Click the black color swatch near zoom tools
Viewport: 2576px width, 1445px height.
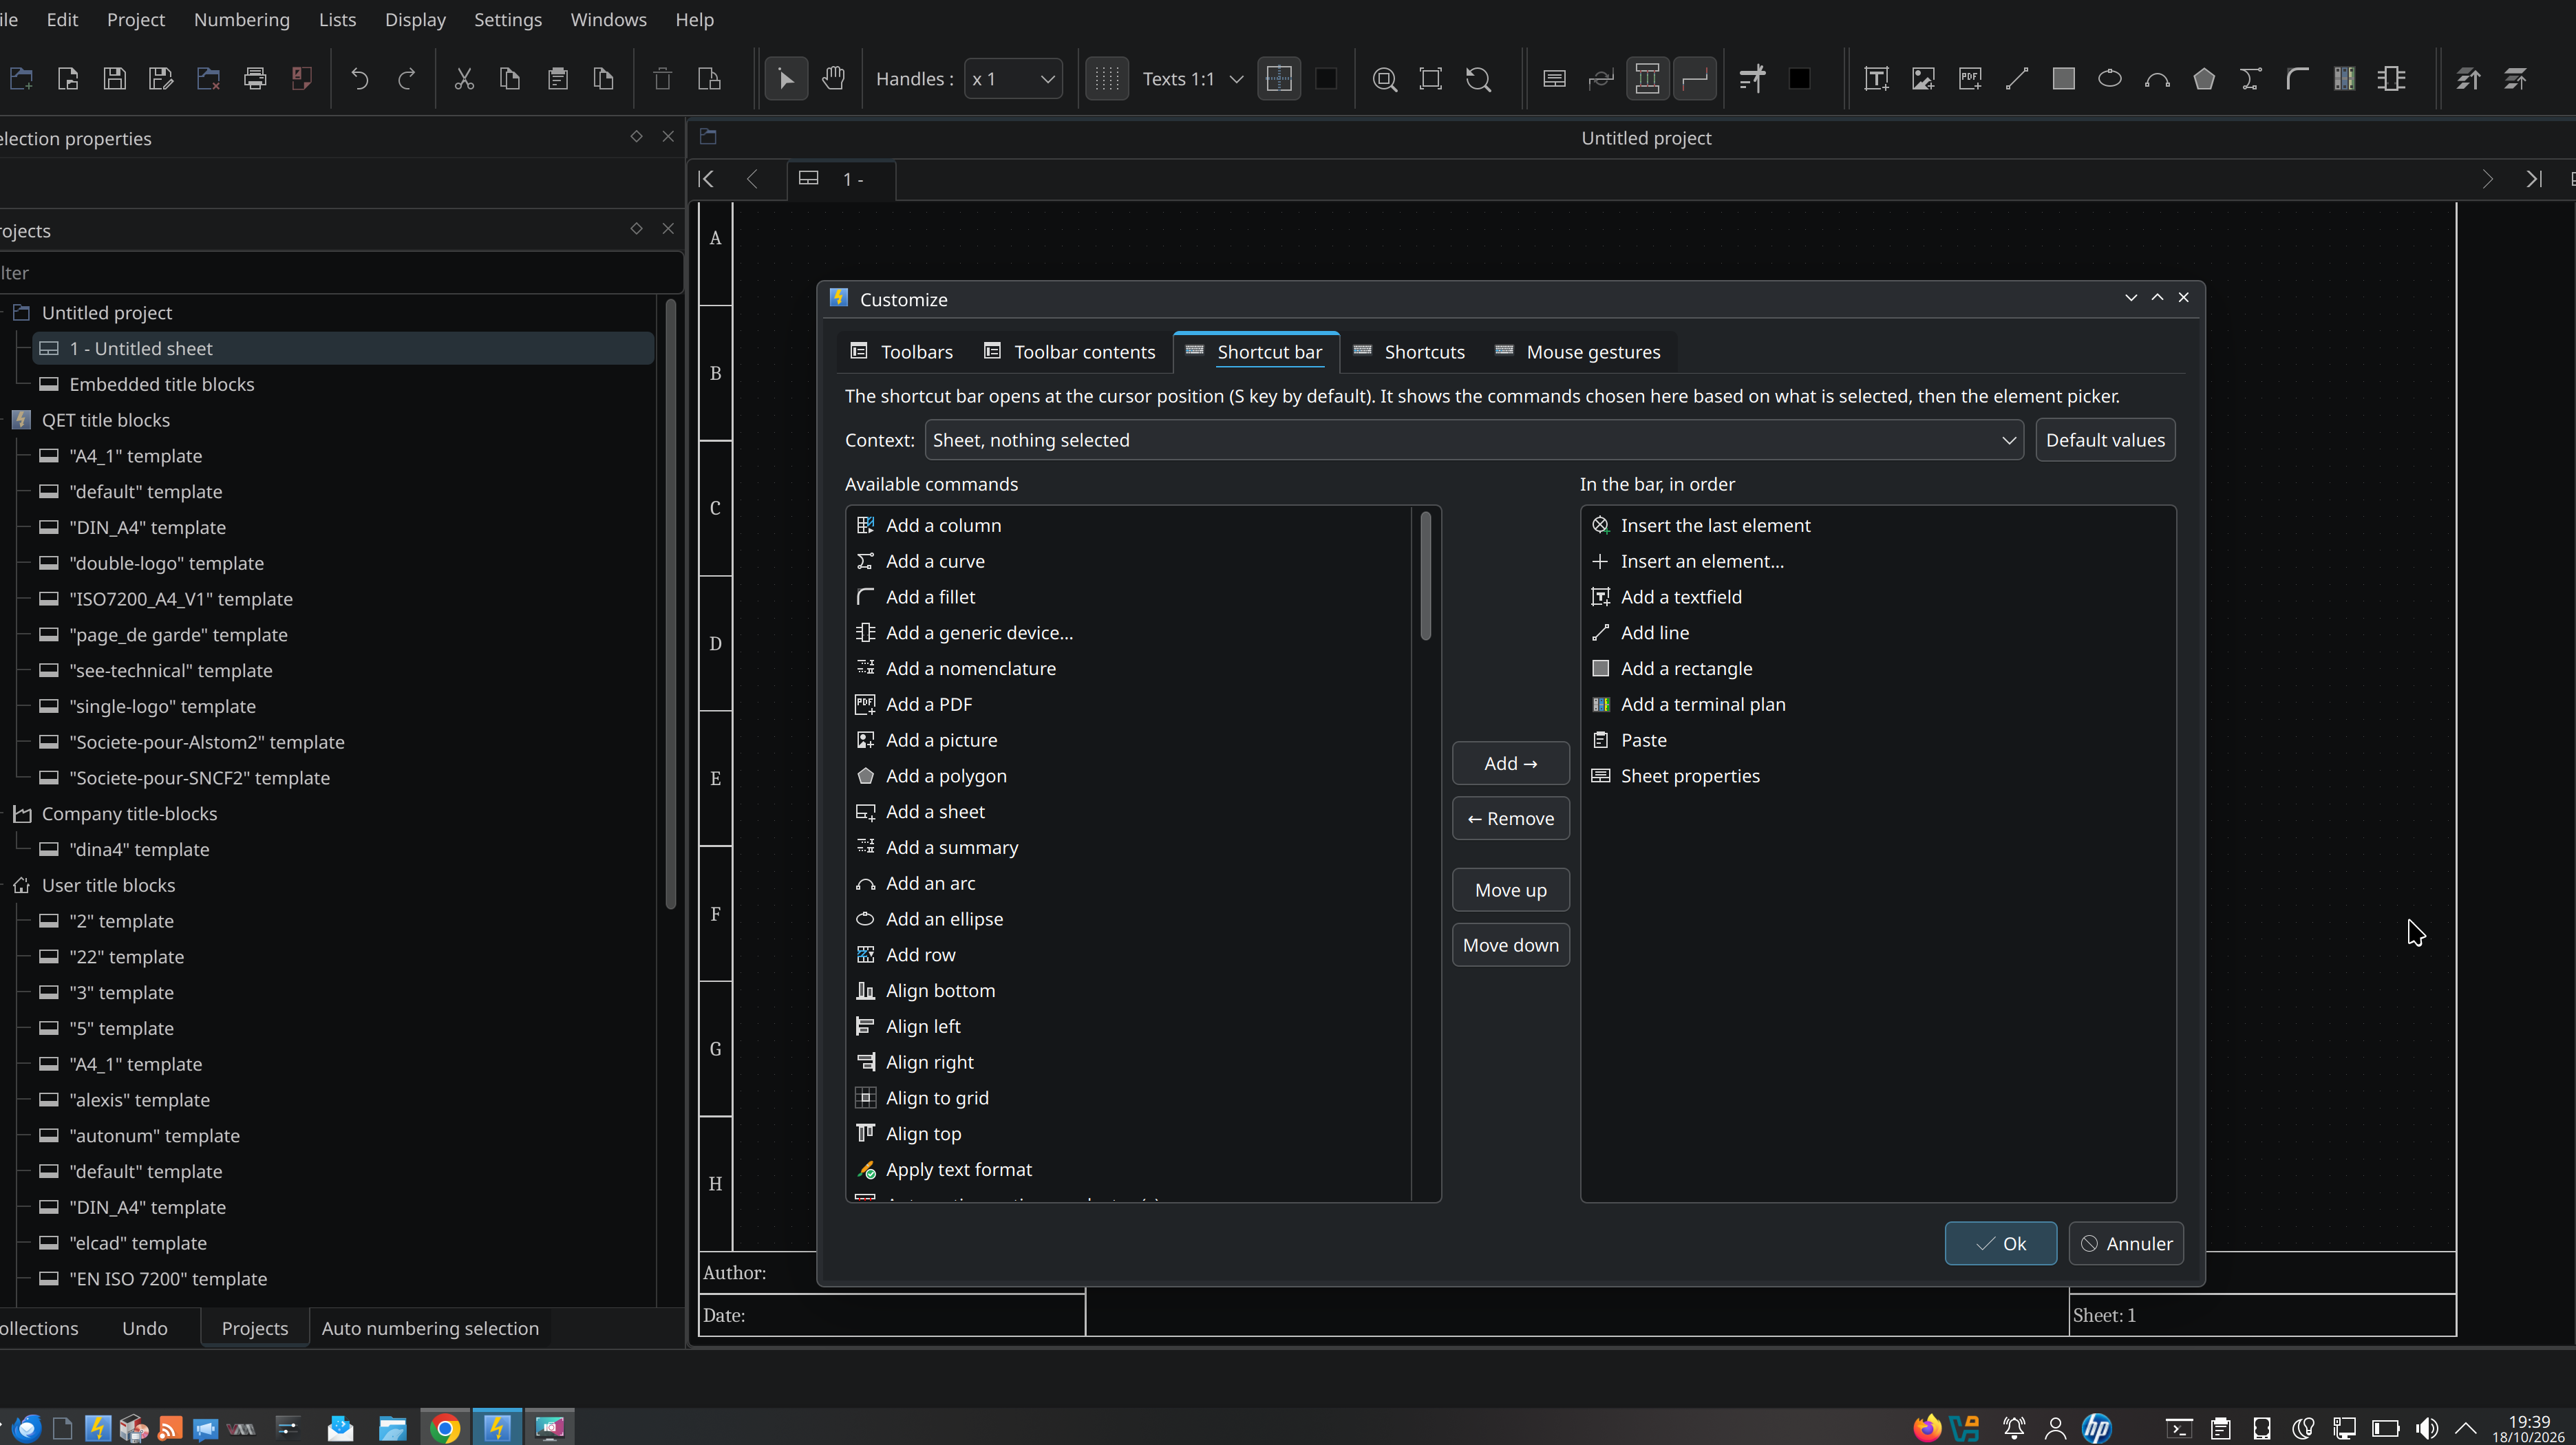point(1326,78)
